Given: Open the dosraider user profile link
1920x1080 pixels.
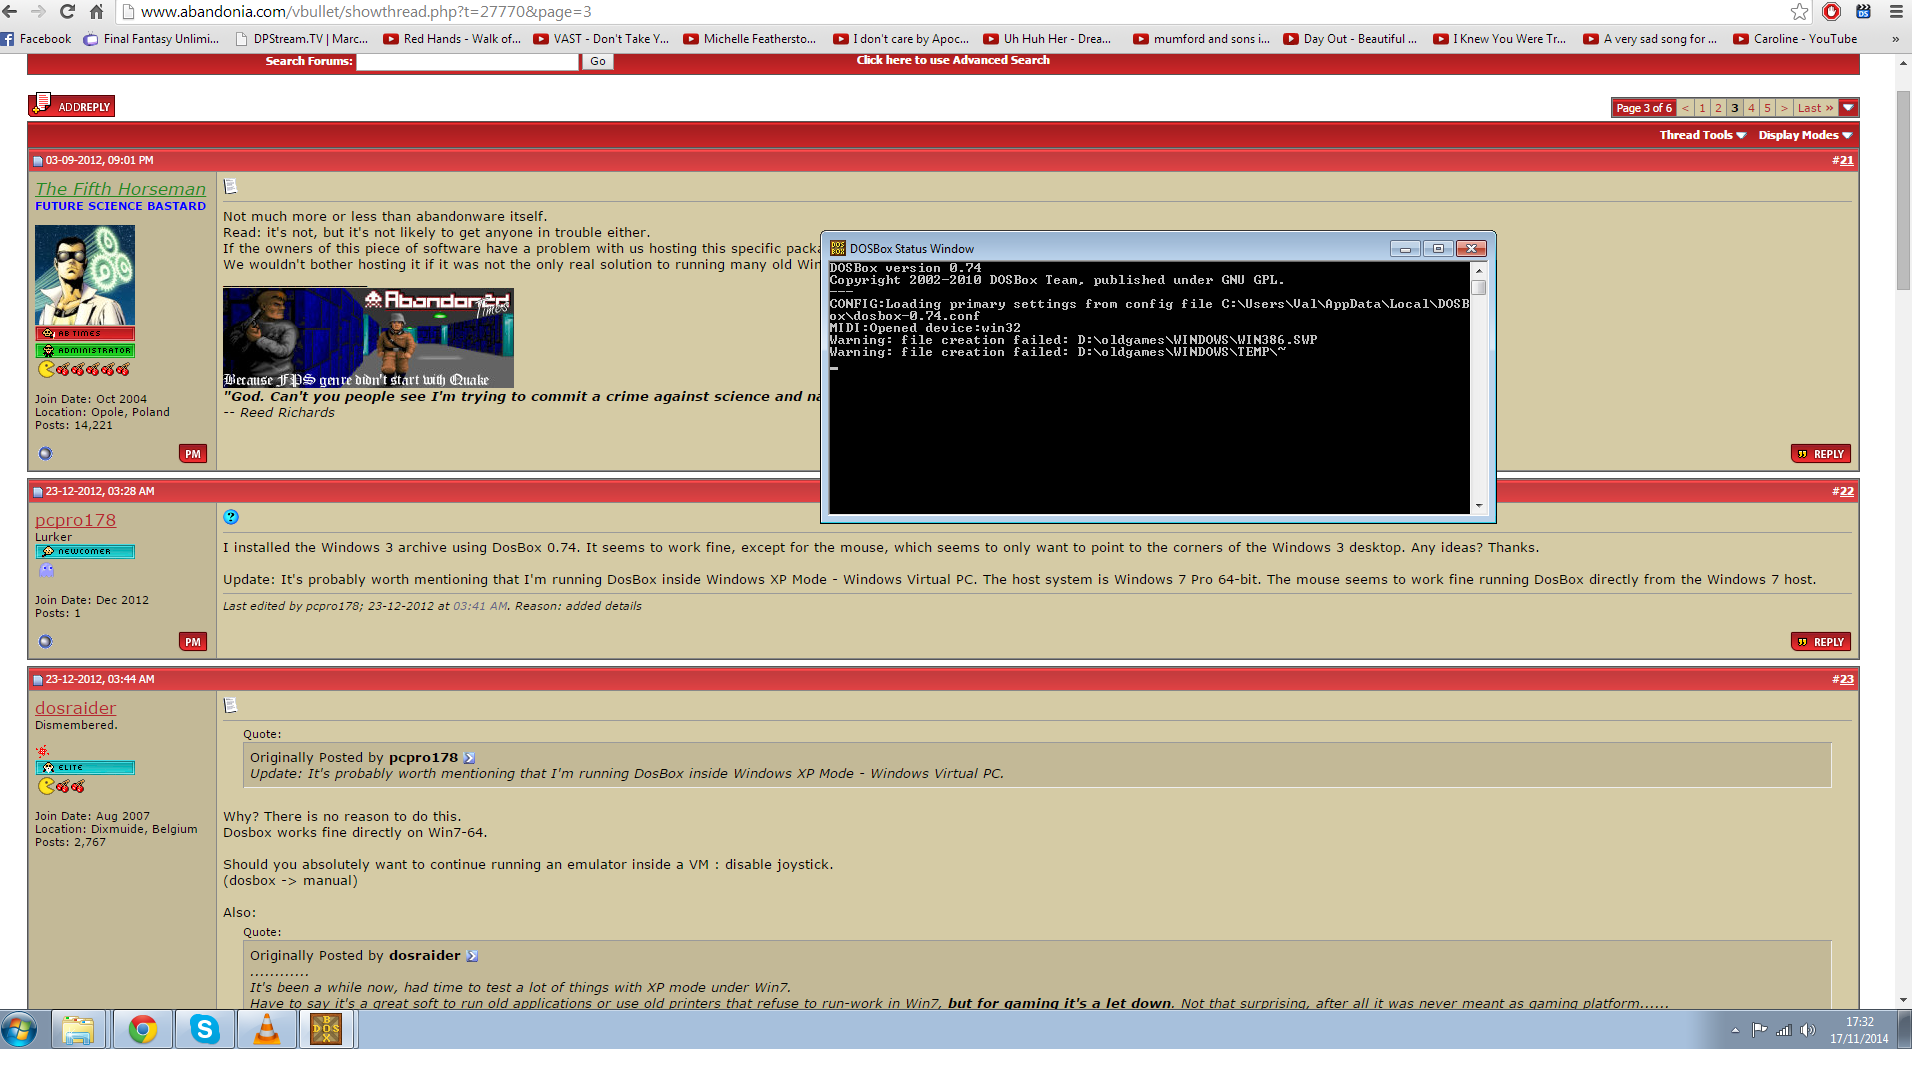Looking at the screenshot, I should pyautogui.click(x=76, y=708).
